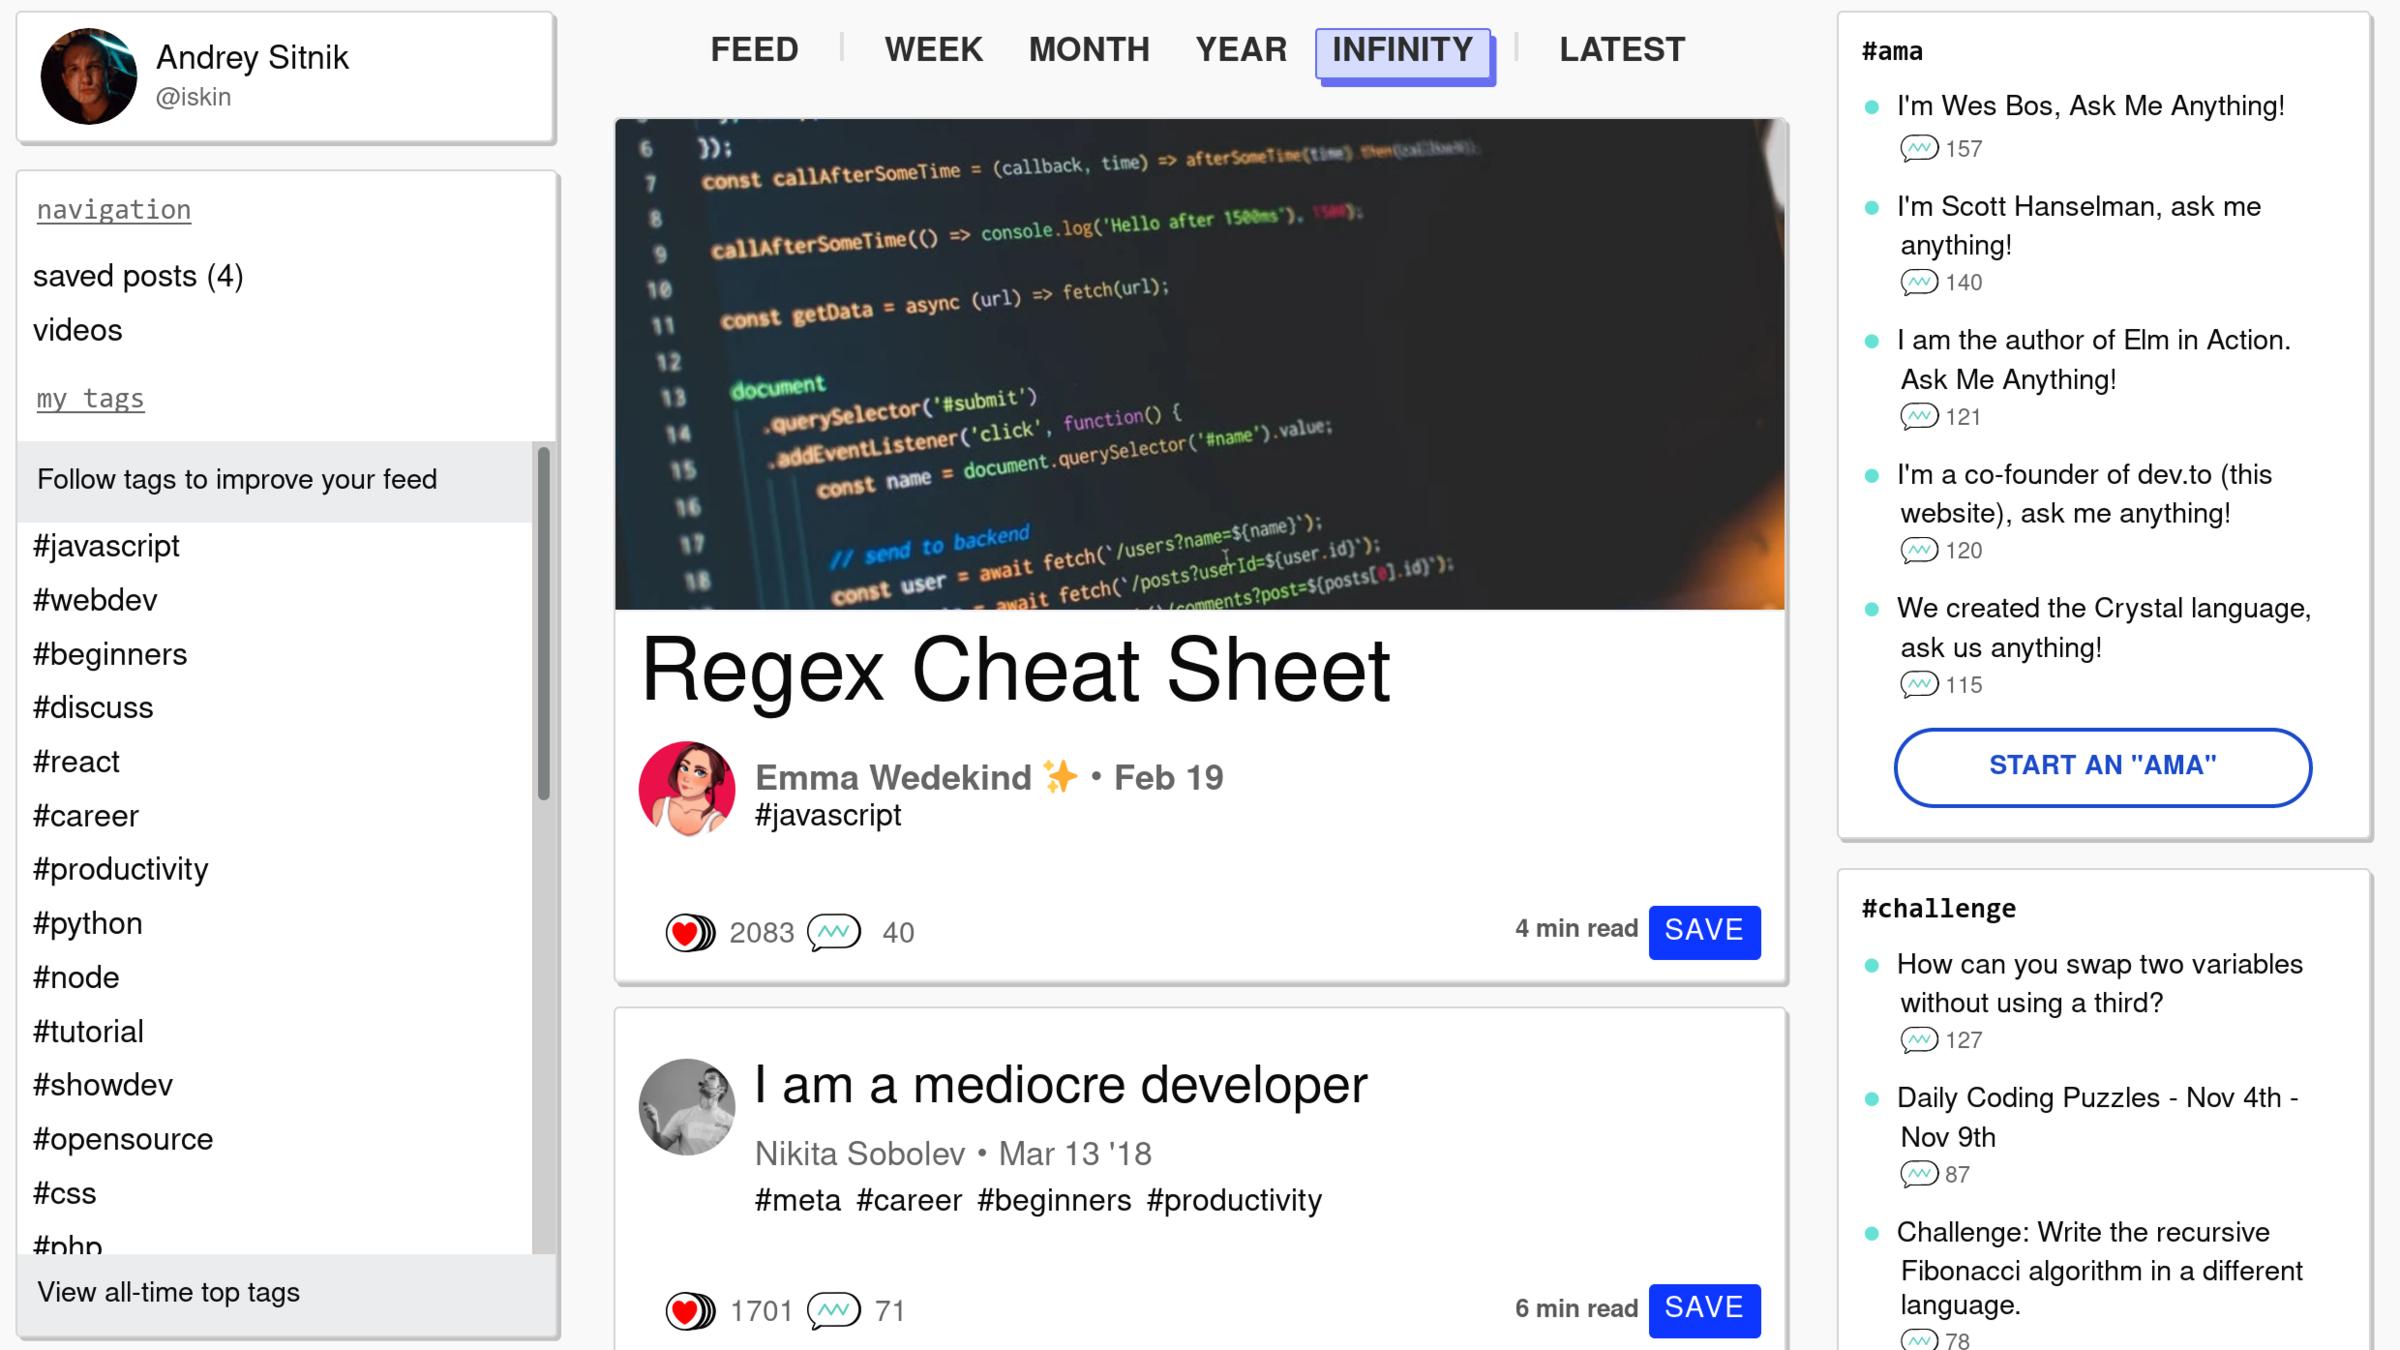Open the videos link
This screenshot has height=1350, width=2400.
(78, 331)
